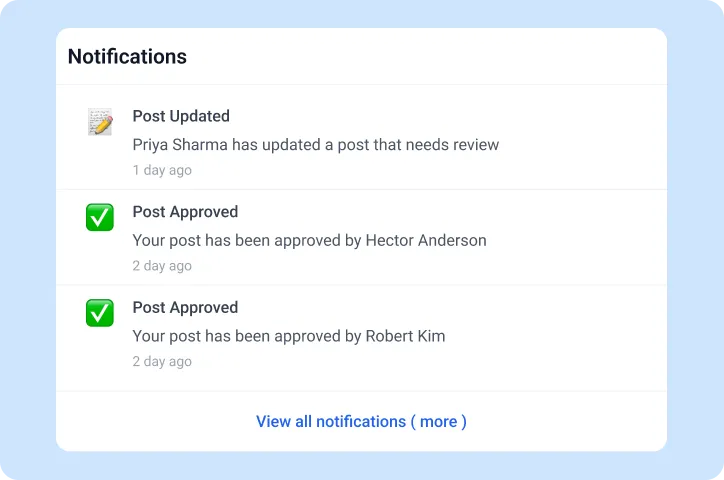Click "2 day ago" under Robert Kim's approval
The height and width of the screenshot is (480, 724).
(x=162, y=363)
